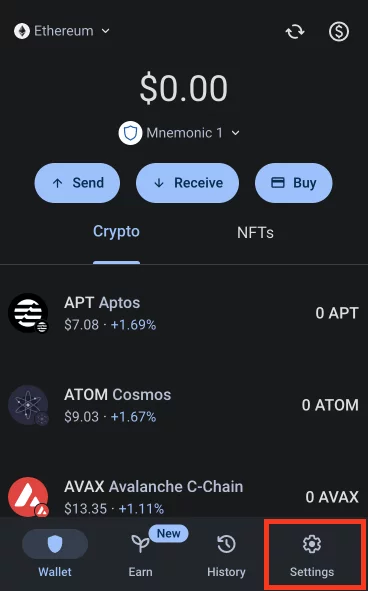Expand the Mnemonic 1 wallet selector
368x591 pixels.
[x=180, y=133]
